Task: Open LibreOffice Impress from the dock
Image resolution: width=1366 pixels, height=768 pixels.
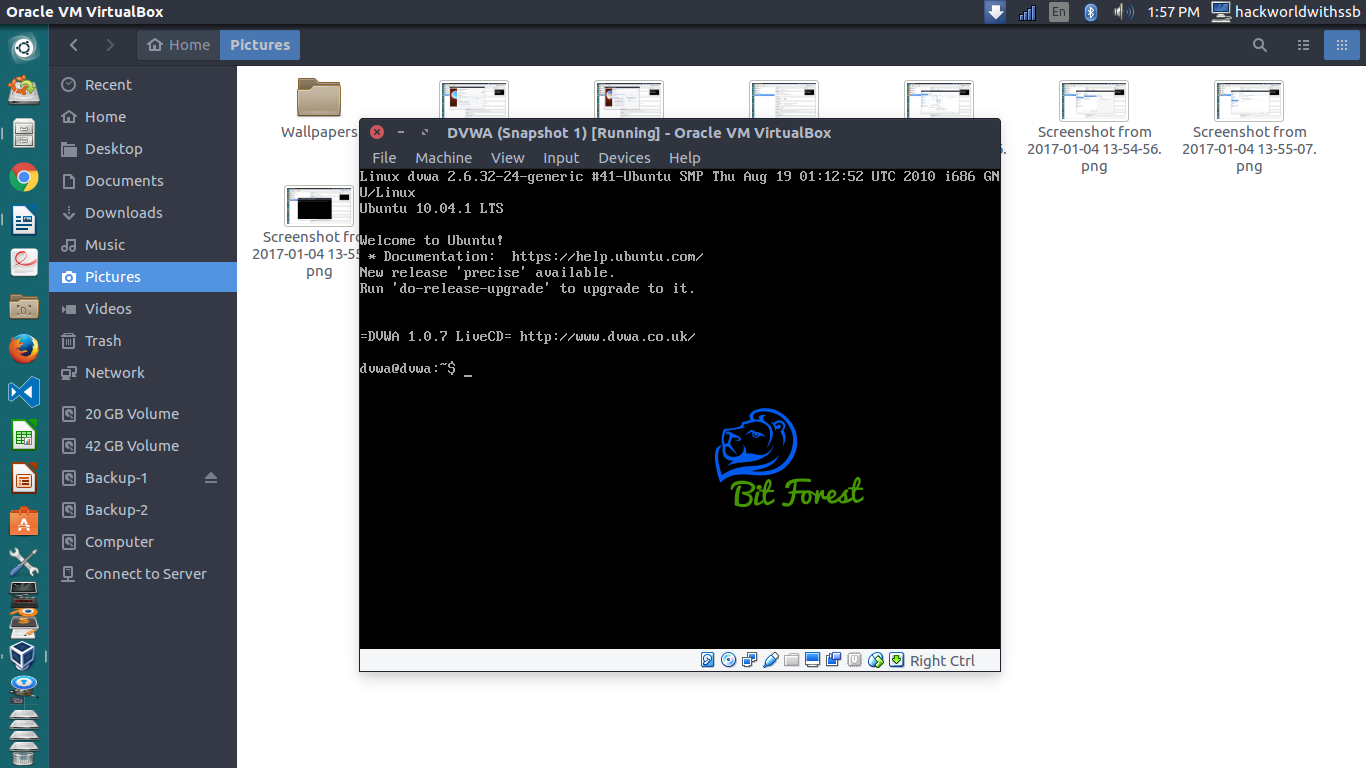Action: (x=24, y=478)
